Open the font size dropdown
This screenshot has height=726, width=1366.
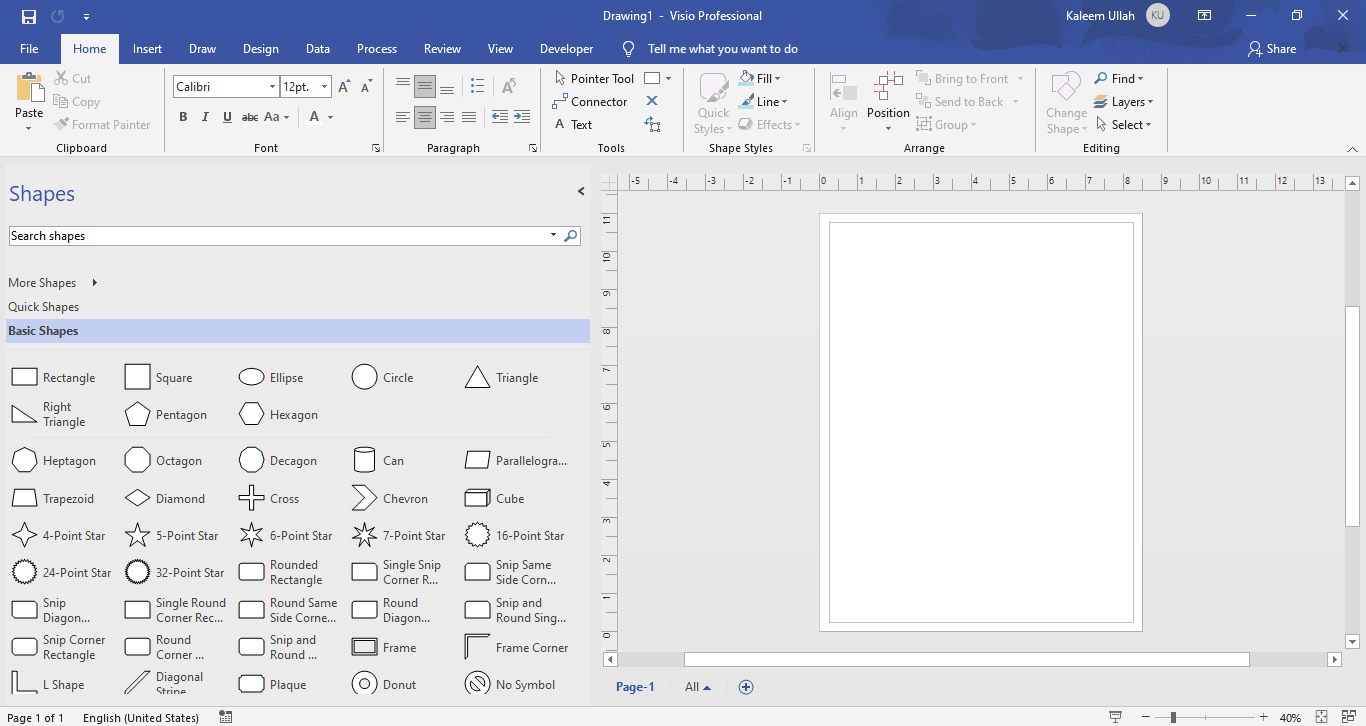coord(326,86)
